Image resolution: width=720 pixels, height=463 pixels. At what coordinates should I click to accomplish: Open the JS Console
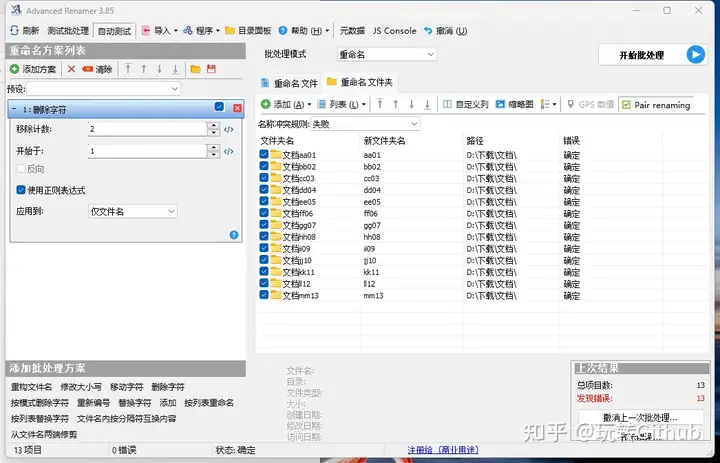tap(394, 31)
